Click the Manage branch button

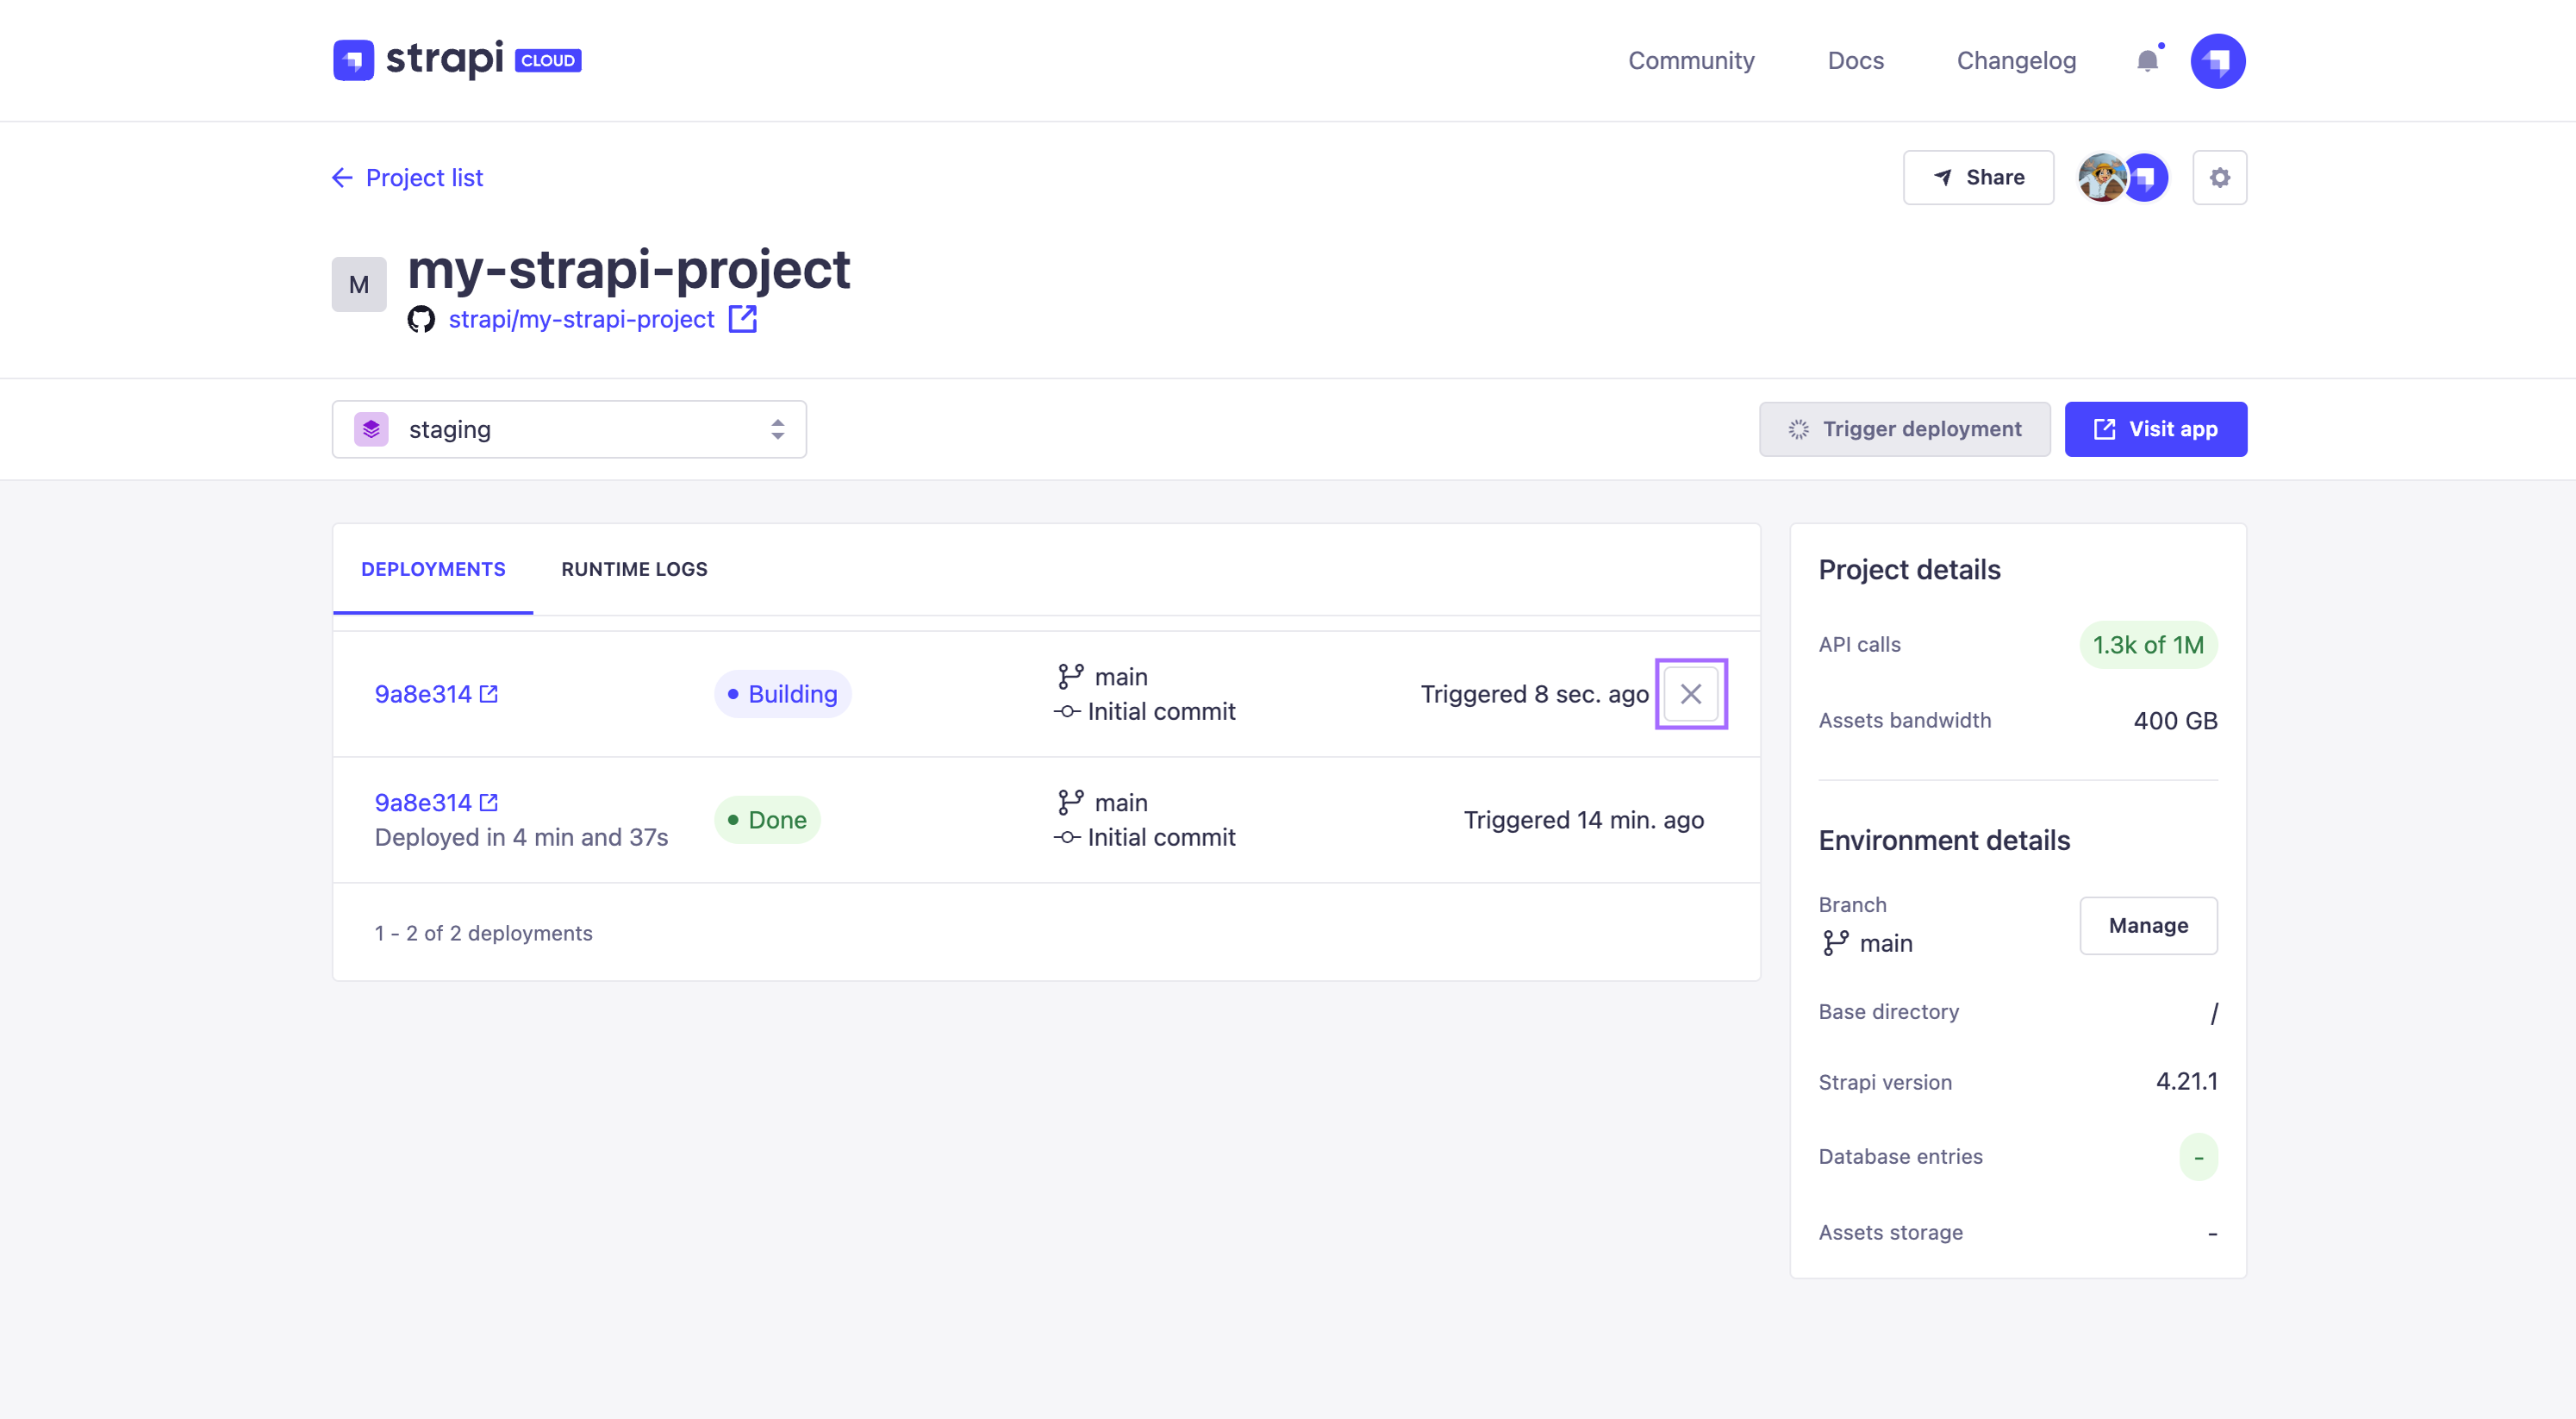point(2148,926)
